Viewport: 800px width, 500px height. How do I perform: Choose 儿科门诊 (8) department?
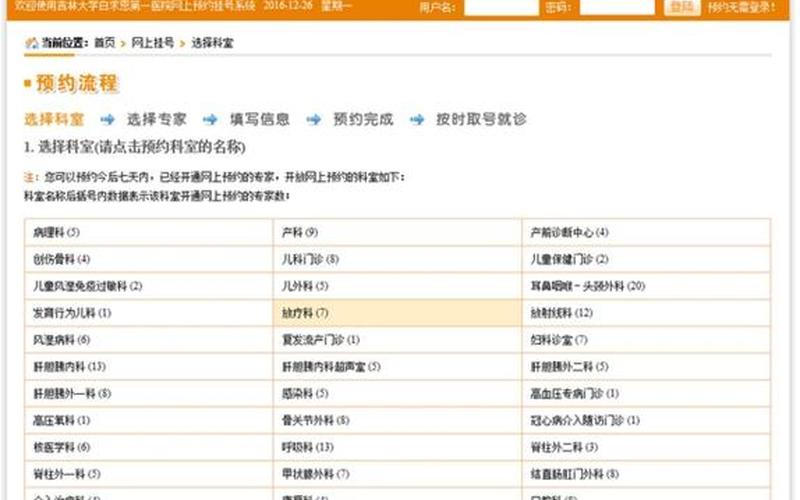tap(310, 259)
